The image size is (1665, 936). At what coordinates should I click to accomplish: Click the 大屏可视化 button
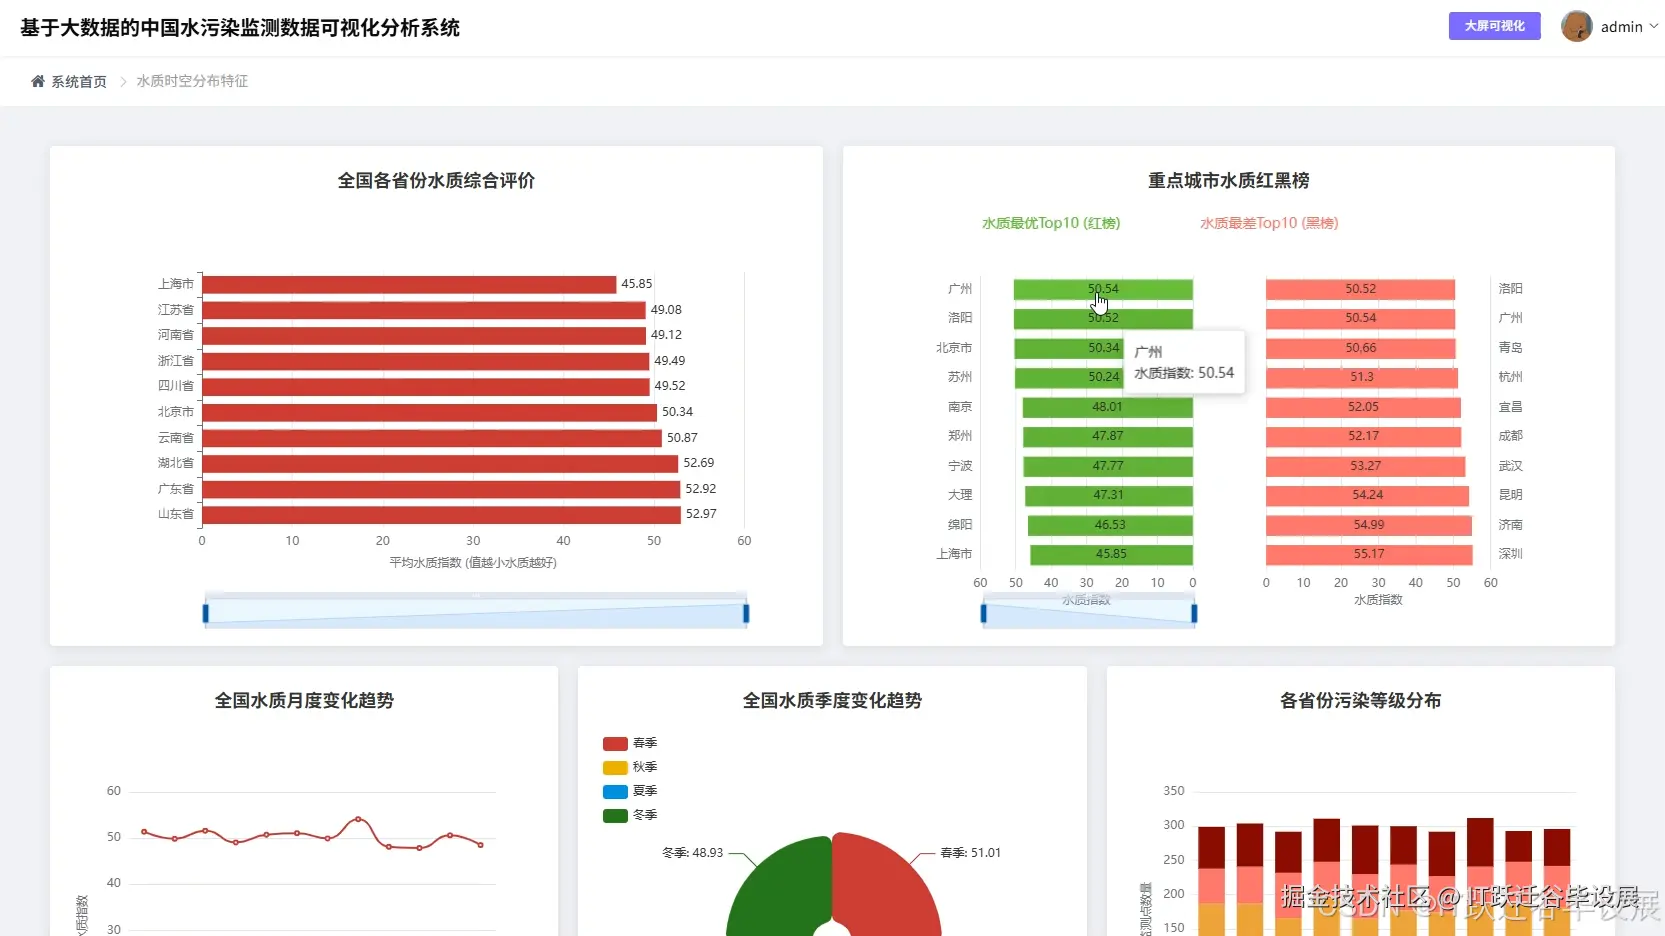pos(1494,26)
